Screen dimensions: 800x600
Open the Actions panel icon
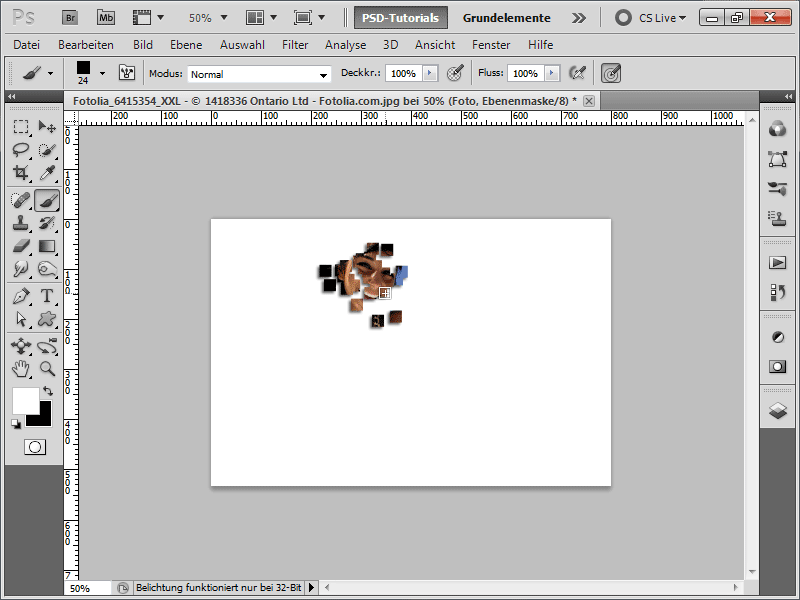tap(778, 263)
